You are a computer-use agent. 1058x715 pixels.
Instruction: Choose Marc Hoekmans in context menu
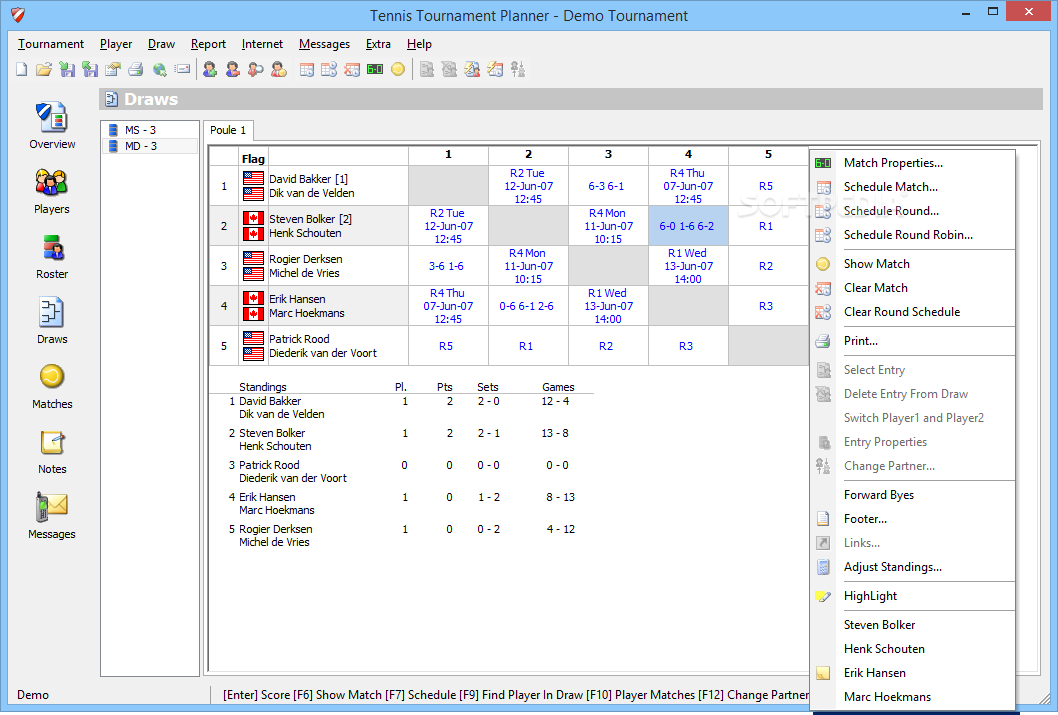coord(912,697)
